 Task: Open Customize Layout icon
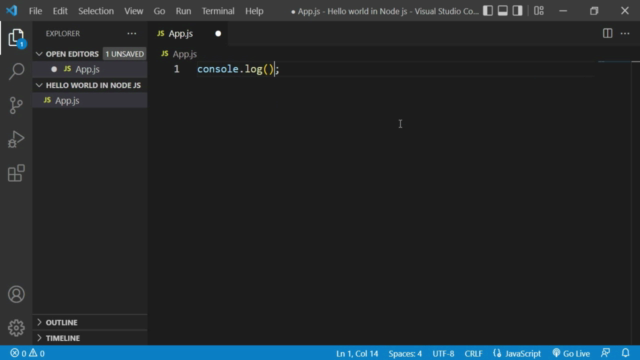pyautogui.click(x=539, y=11)
